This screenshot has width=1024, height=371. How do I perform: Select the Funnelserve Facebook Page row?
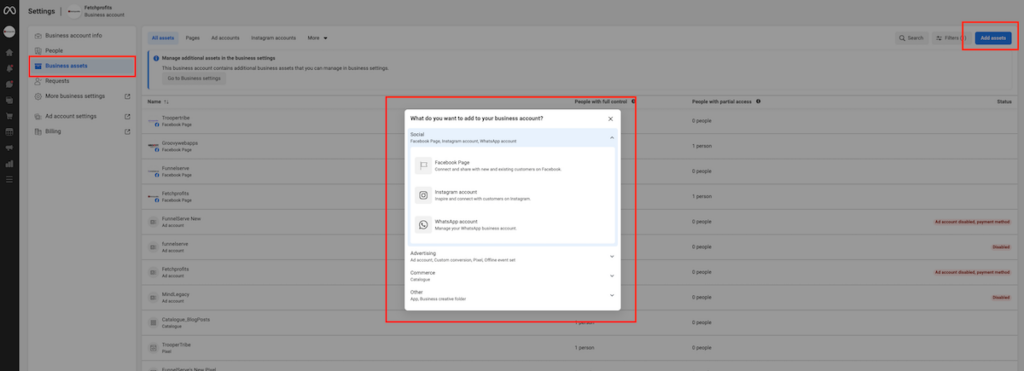click(580, 171)
